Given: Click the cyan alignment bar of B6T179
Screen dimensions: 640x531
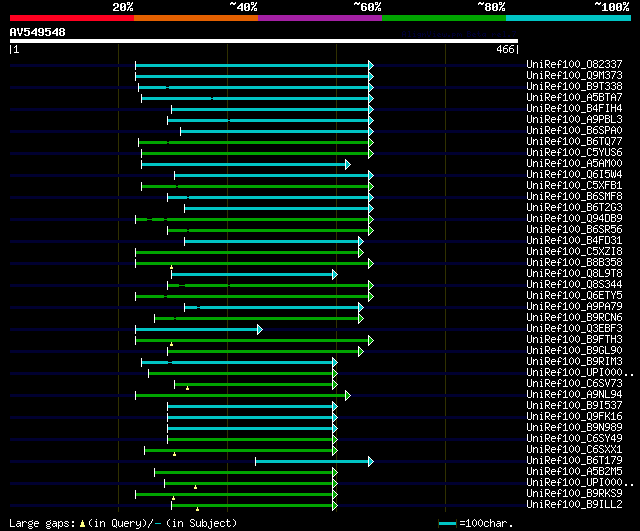Looking at the screenshot, I should tap(312, 462).
